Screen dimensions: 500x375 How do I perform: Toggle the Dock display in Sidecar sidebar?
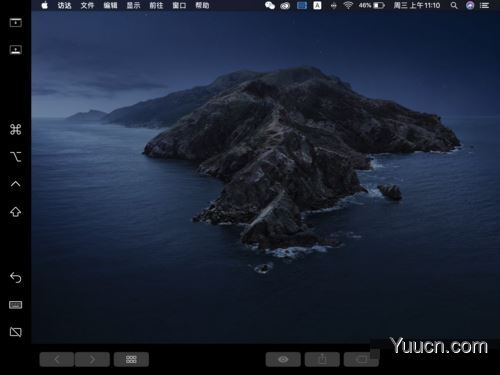[x=15, y=50]
